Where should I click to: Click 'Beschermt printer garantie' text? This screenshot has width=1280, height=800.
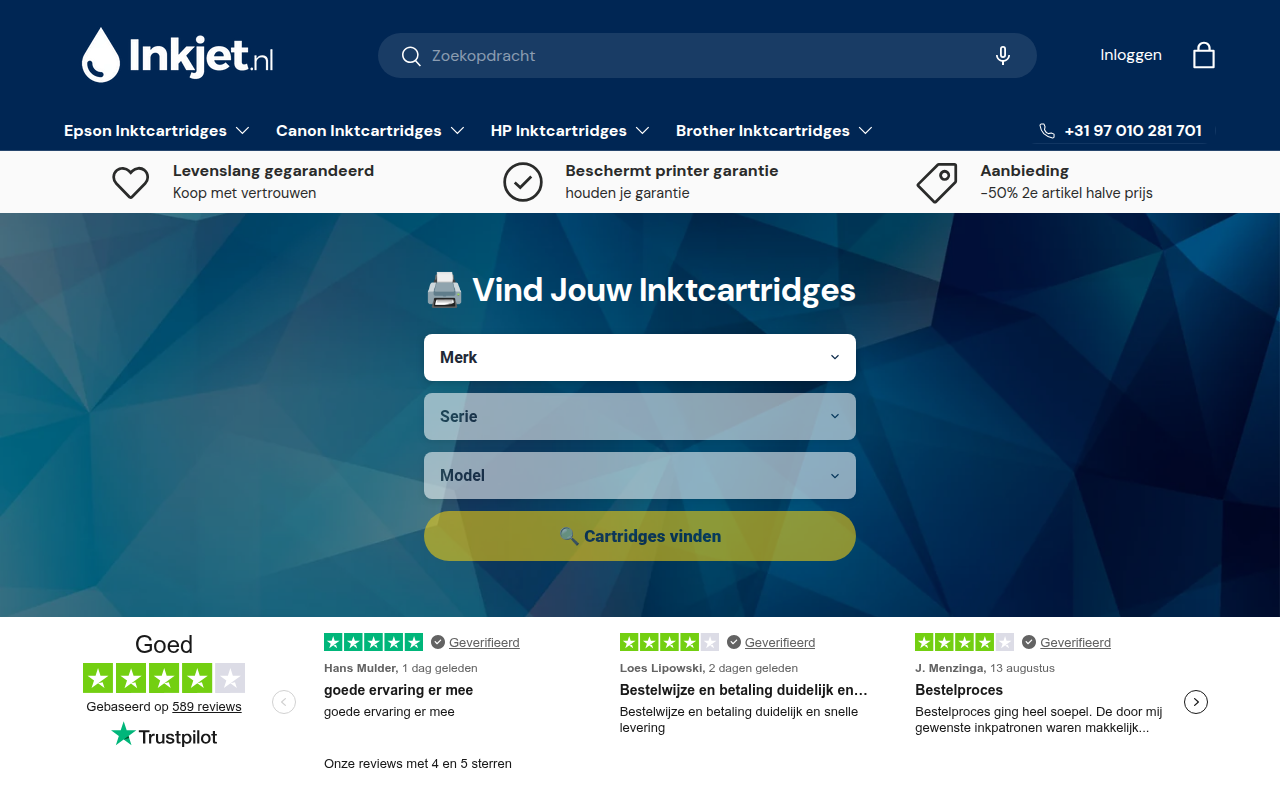tap(672, 171)
